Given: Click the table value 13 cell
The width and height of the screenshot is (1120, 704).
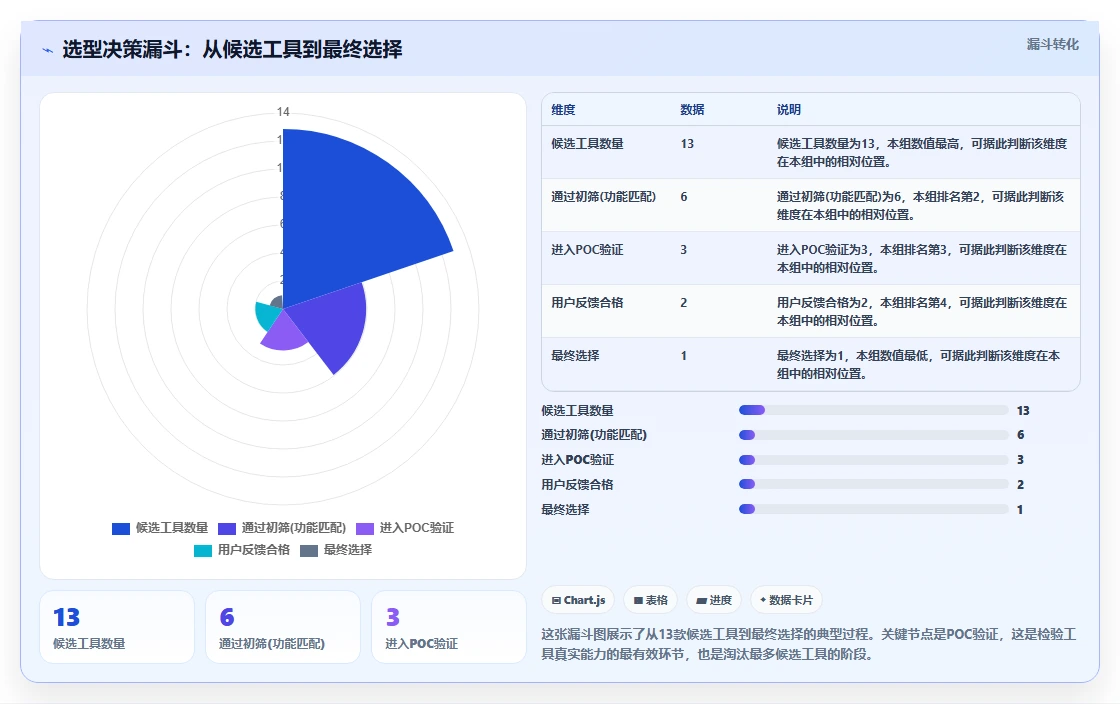Looking at the screenshot, I should pos(687,144).
